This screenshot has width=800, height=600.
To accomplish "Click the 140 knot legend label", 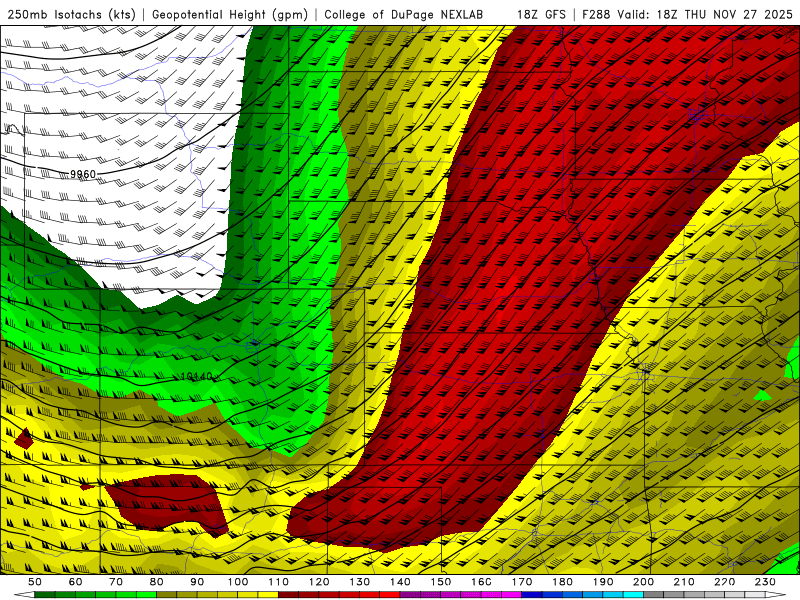I will click(400, 582).
